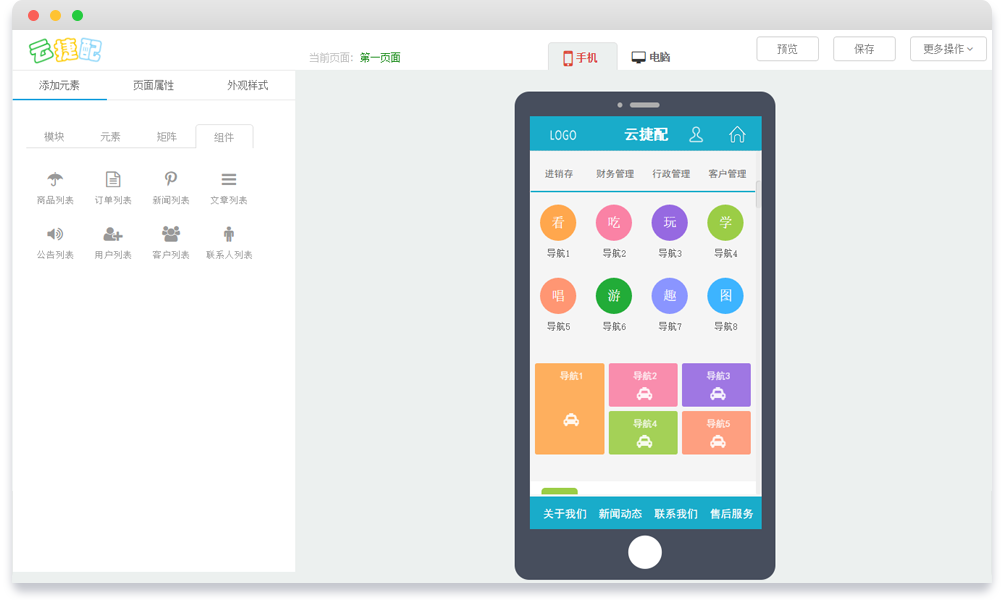Switch to 电脑 preview mode
This screenshot has height=600, width=1003.
click(651, 58)
